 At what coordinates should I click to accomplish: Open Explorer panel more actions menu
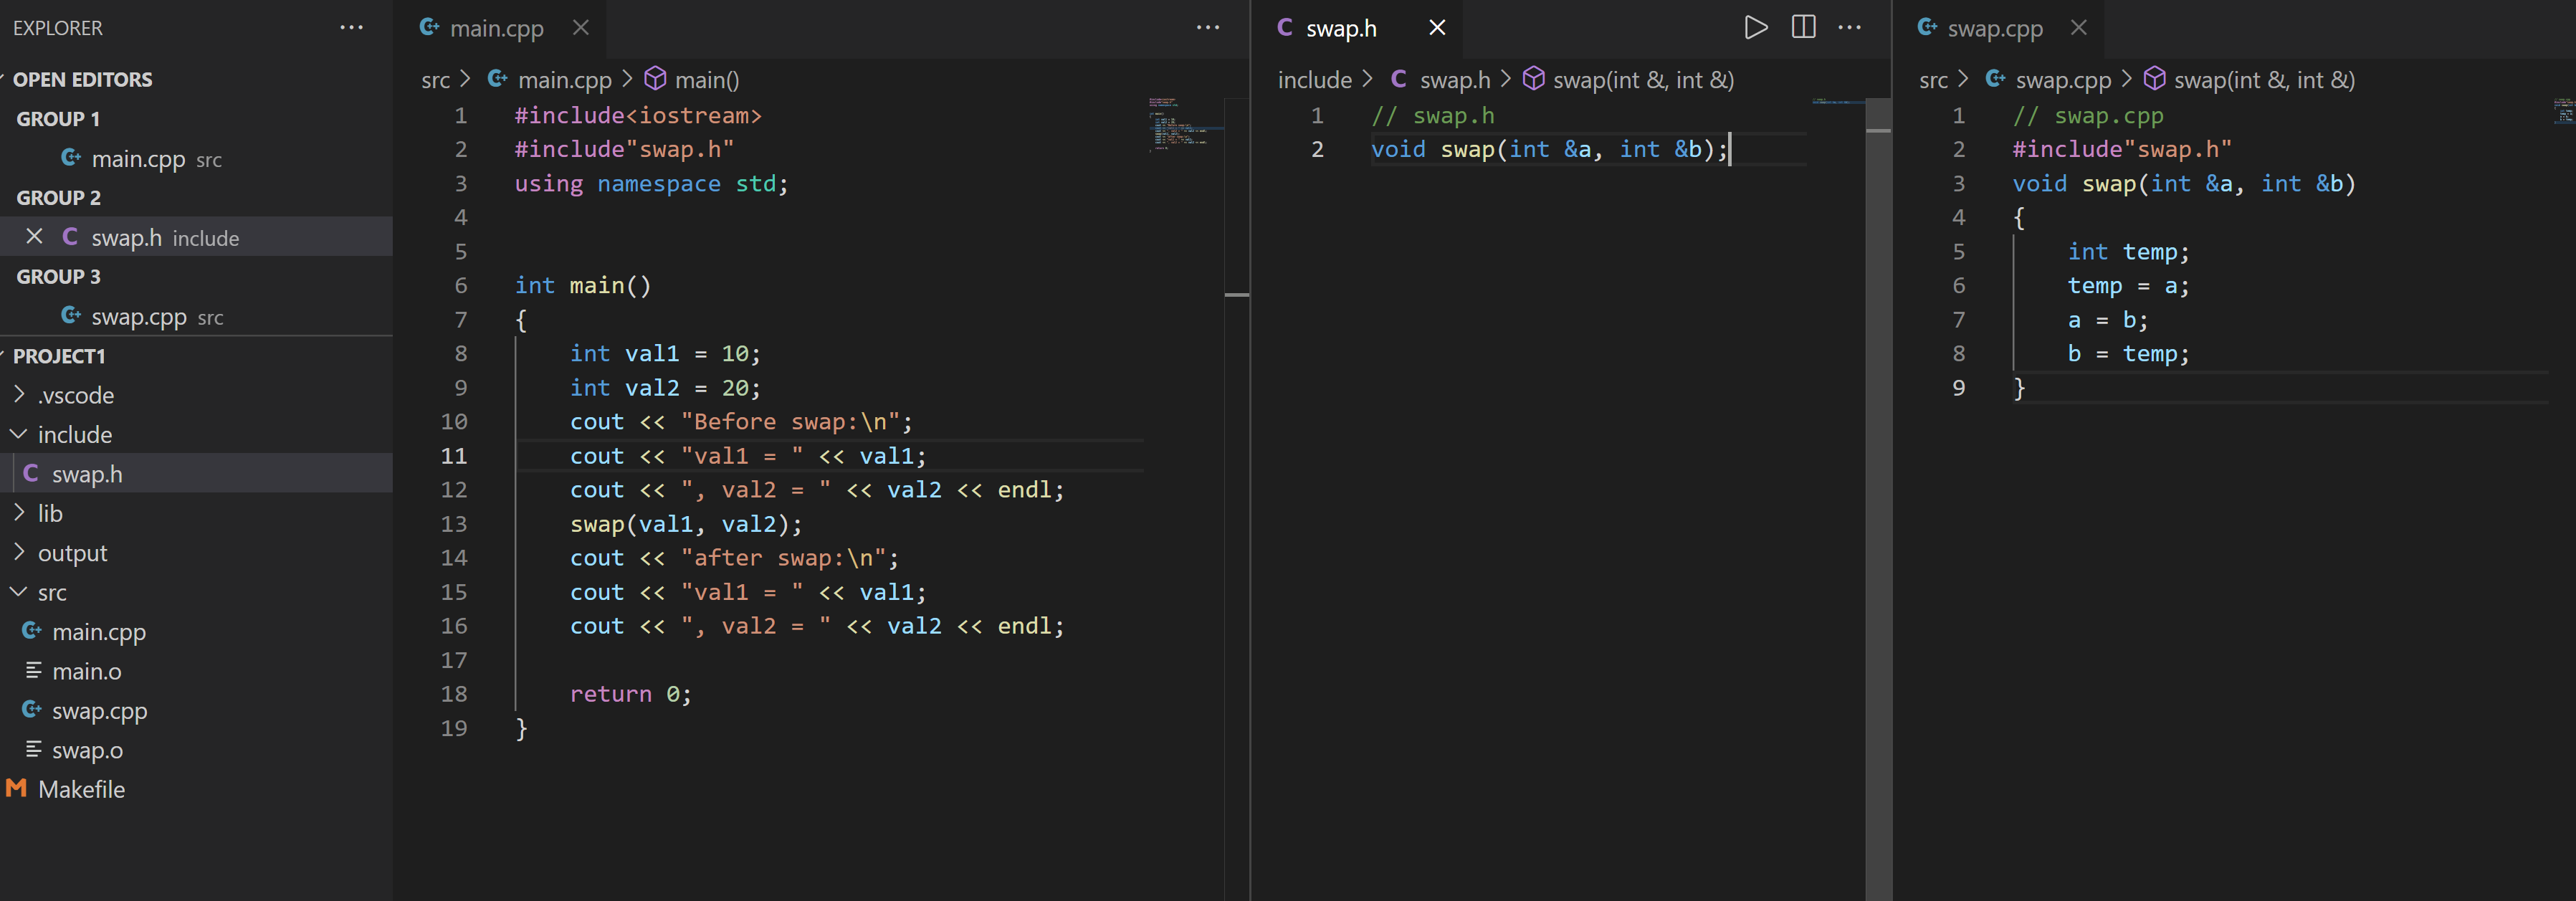coord(351,27)
